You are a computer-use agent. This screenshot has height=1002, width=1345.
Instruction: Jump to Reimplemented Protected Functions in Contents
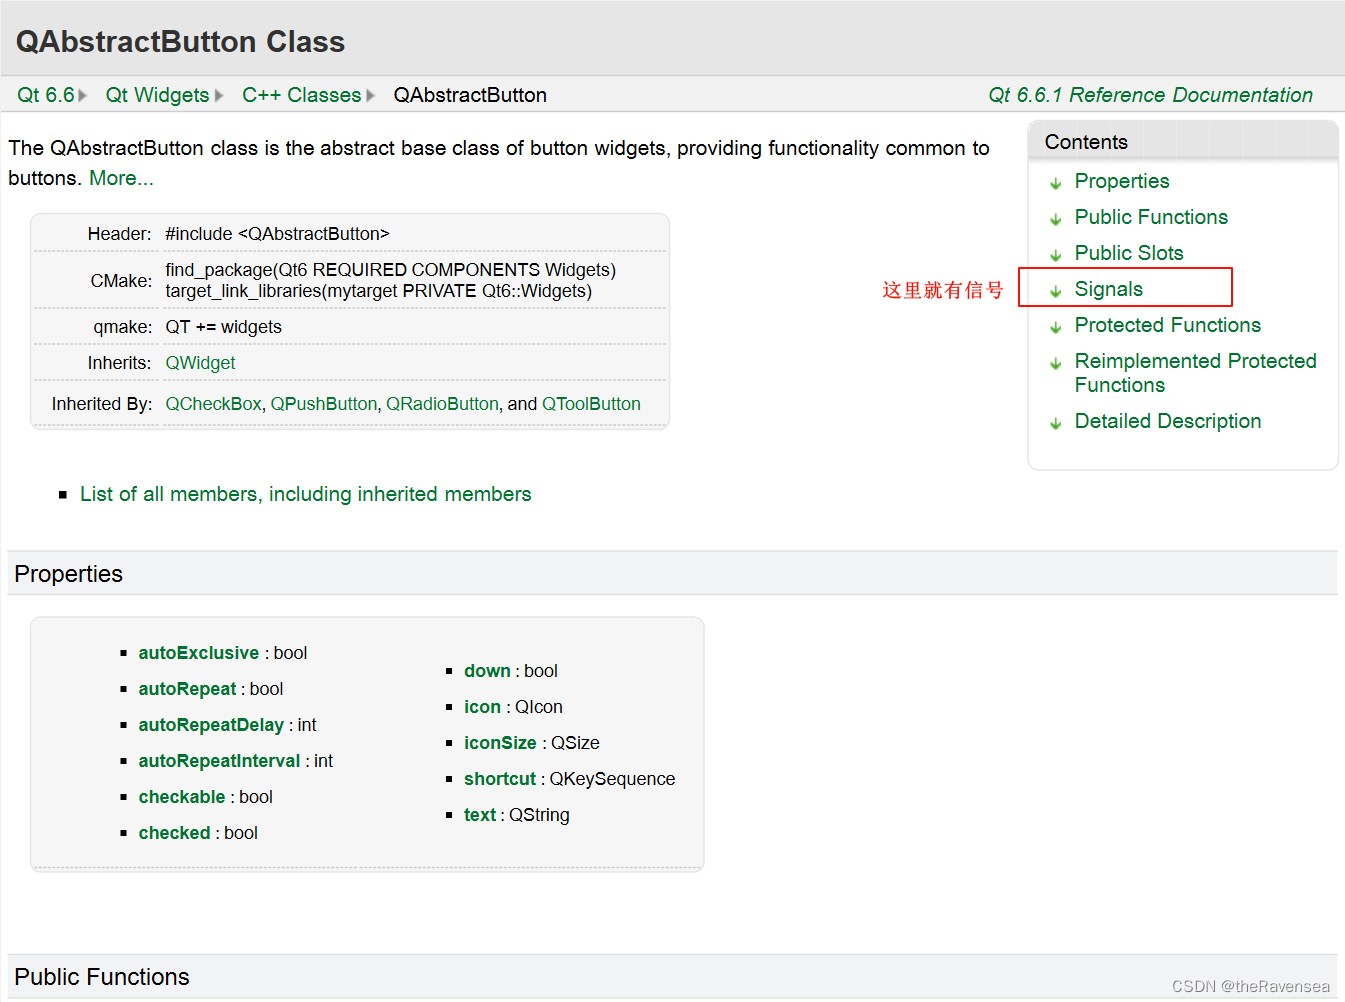[1195, 373]
